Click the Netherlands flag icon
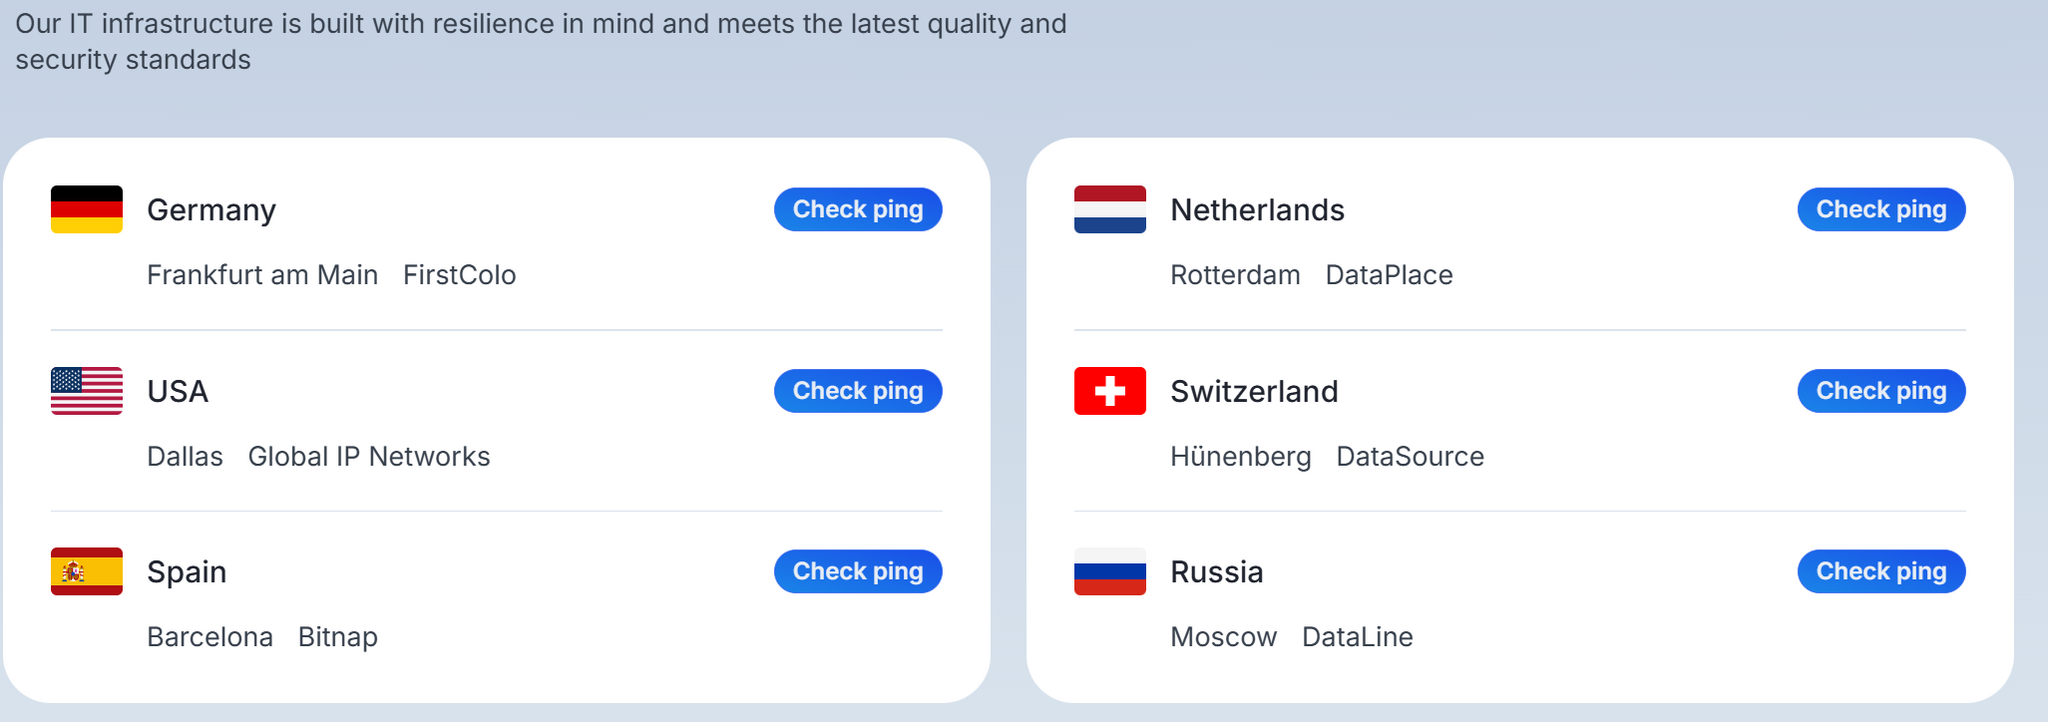Viewport: 2048px width, 722px height. coord(1110,209)
